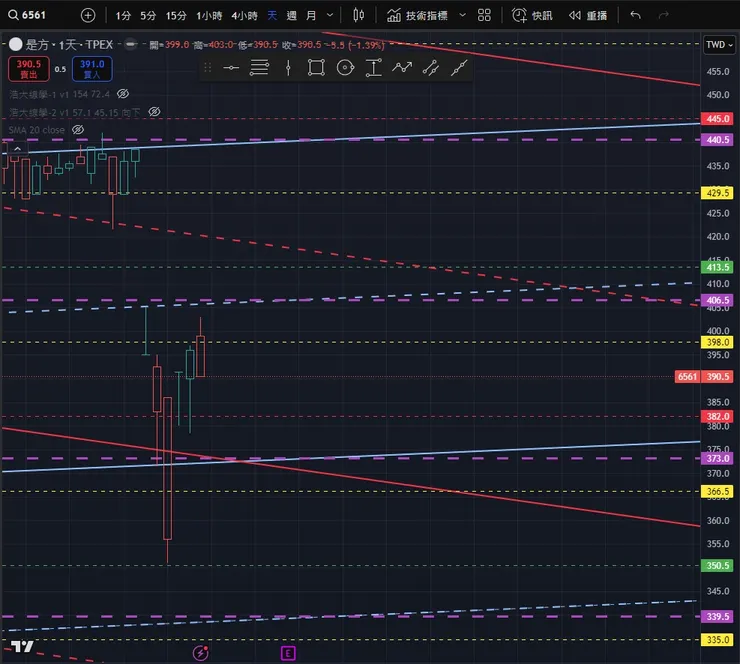Expand the timeframe dropdown arrow
Image resolution: width=740 pixels, height=664 pixels.
pos(330,15)
